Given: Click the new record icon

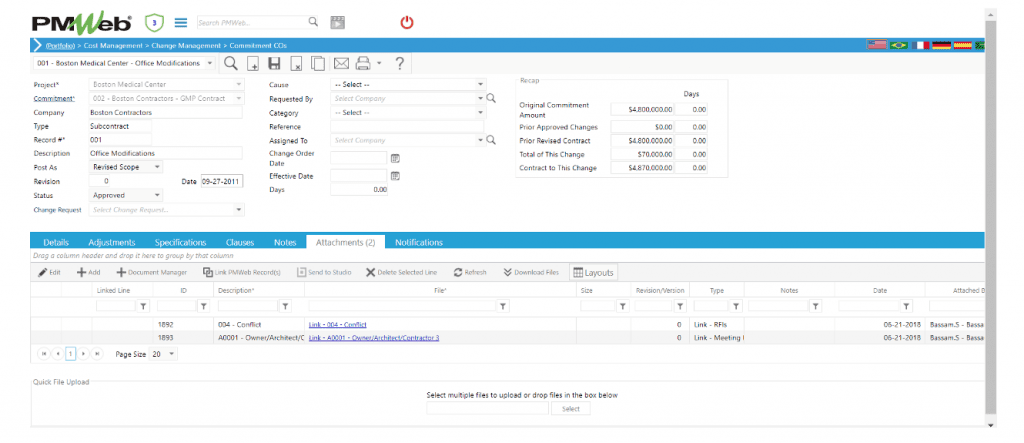Looking at the screenshot, I should tap(253, 64).
